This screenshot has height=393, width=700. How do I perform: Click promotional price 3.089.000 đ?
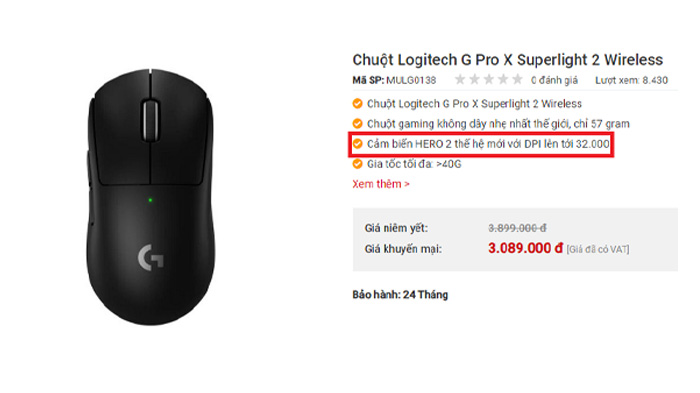[525, 248]
